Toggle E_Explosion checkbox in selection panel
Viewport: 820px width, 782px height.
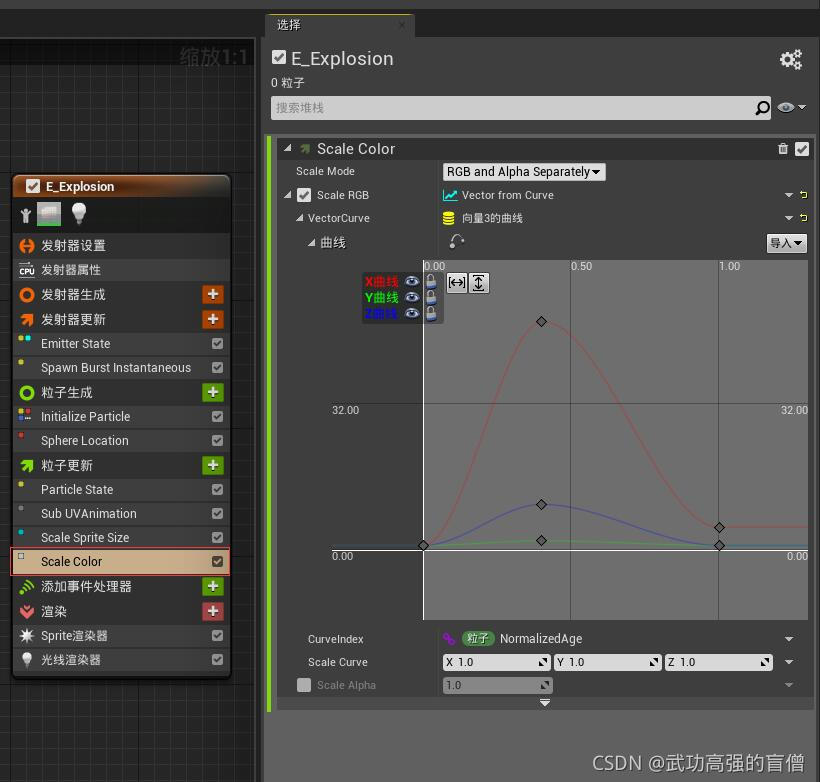tap(279, 58)
